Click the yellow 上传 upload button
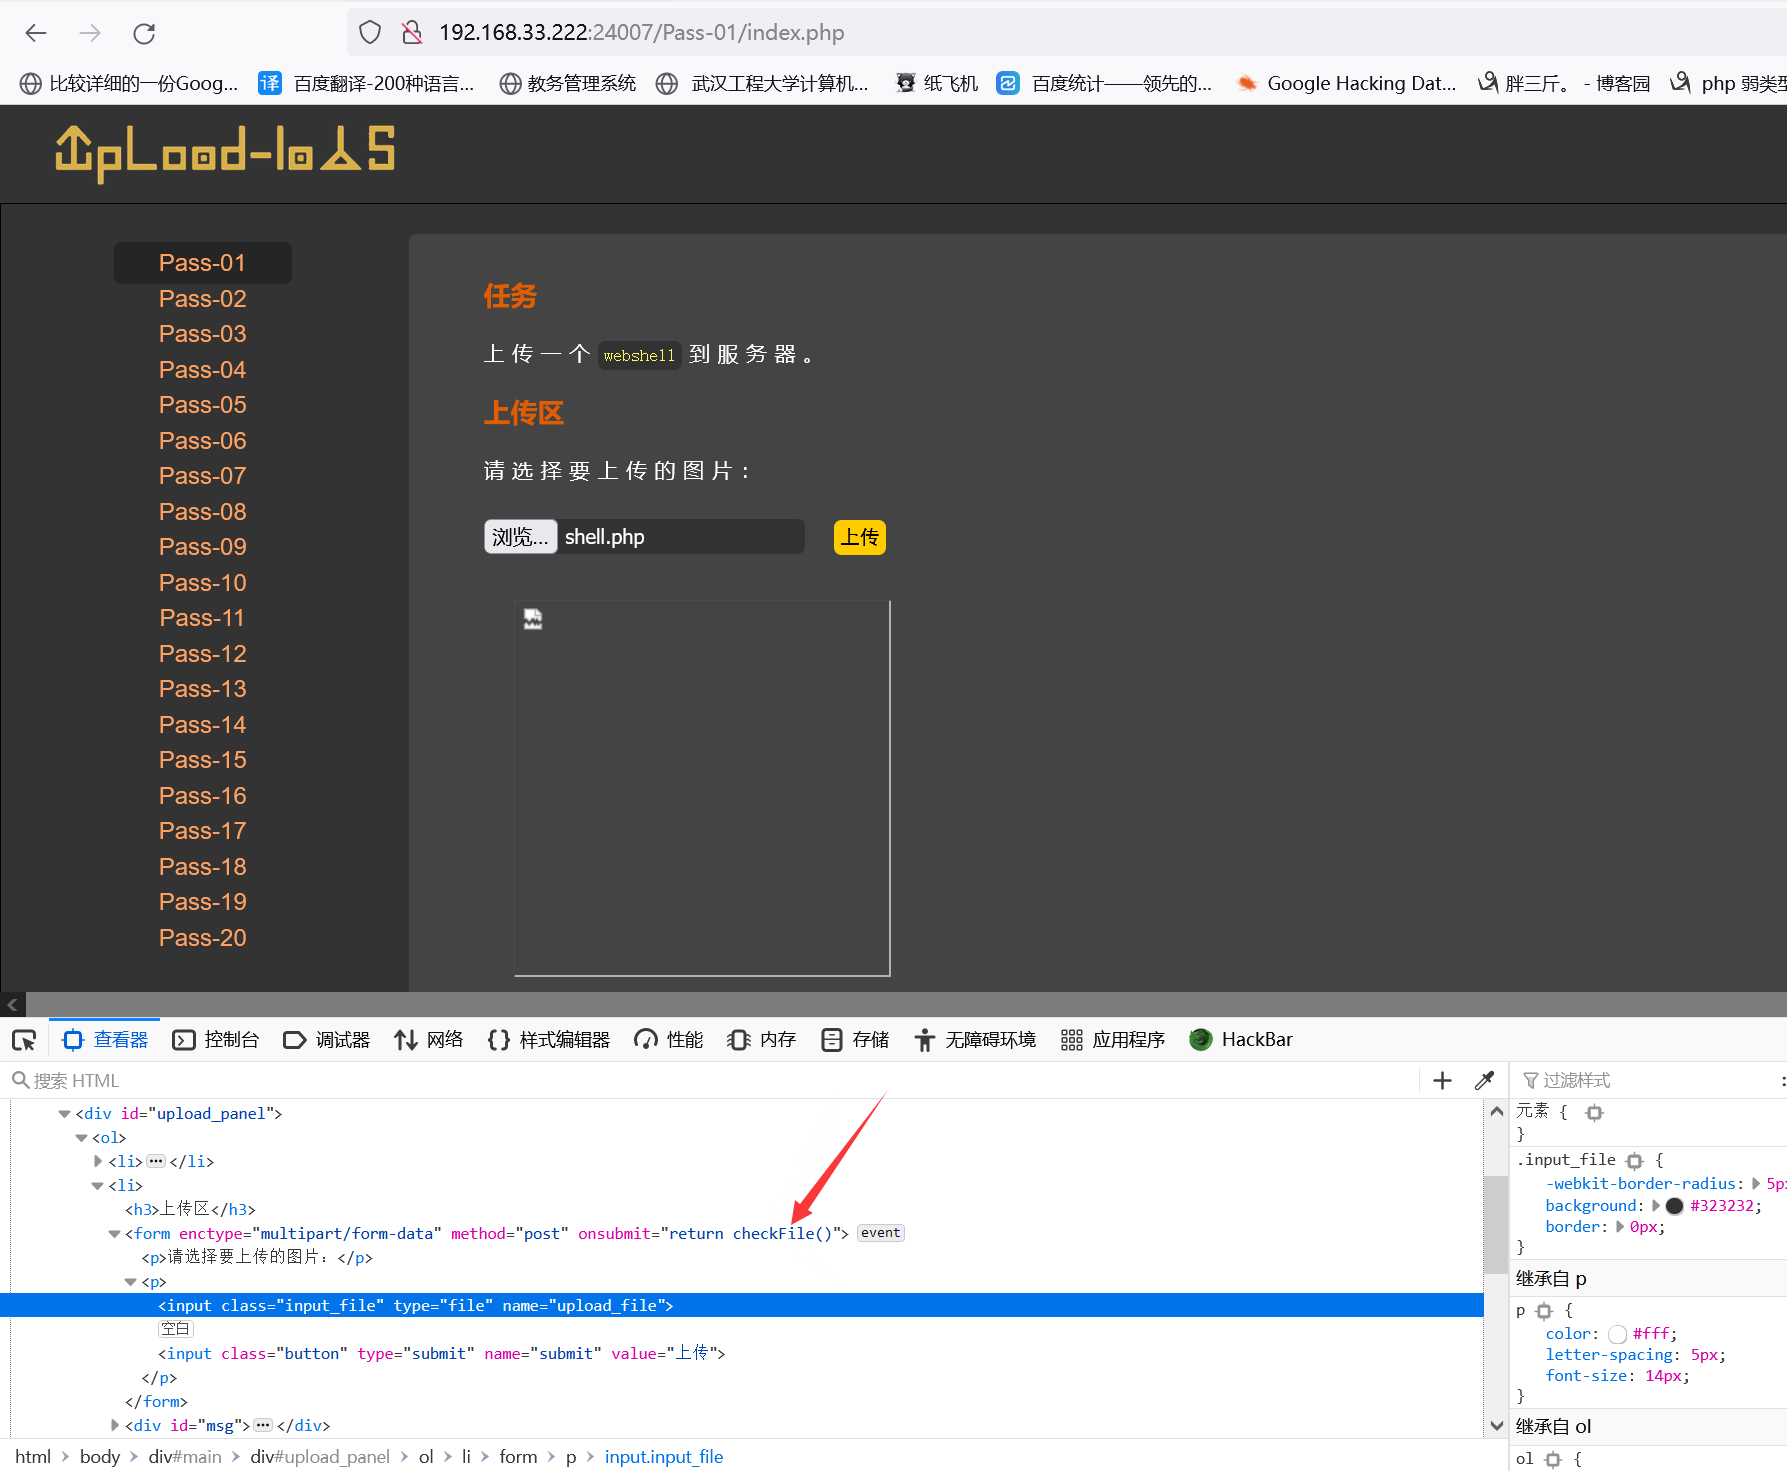This screenshot has width=1787, height=1471. click(x=859, y=537)
